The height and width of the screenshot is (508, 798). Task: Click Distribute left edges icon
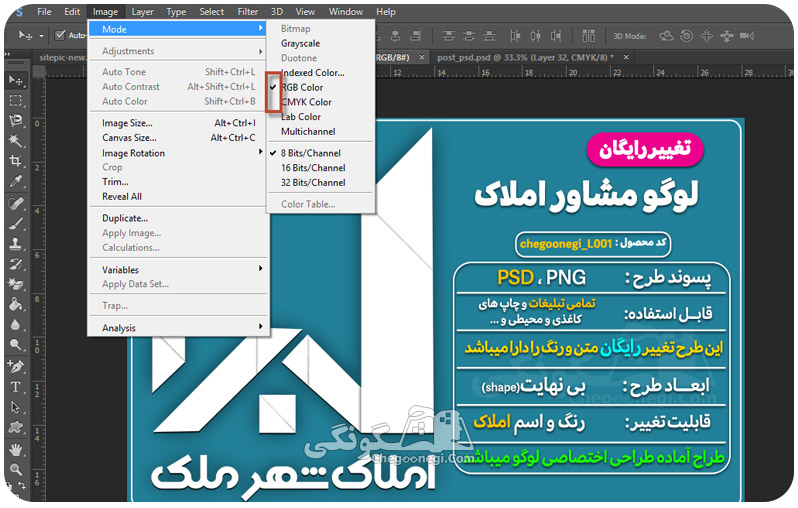[x=515, y=36]
